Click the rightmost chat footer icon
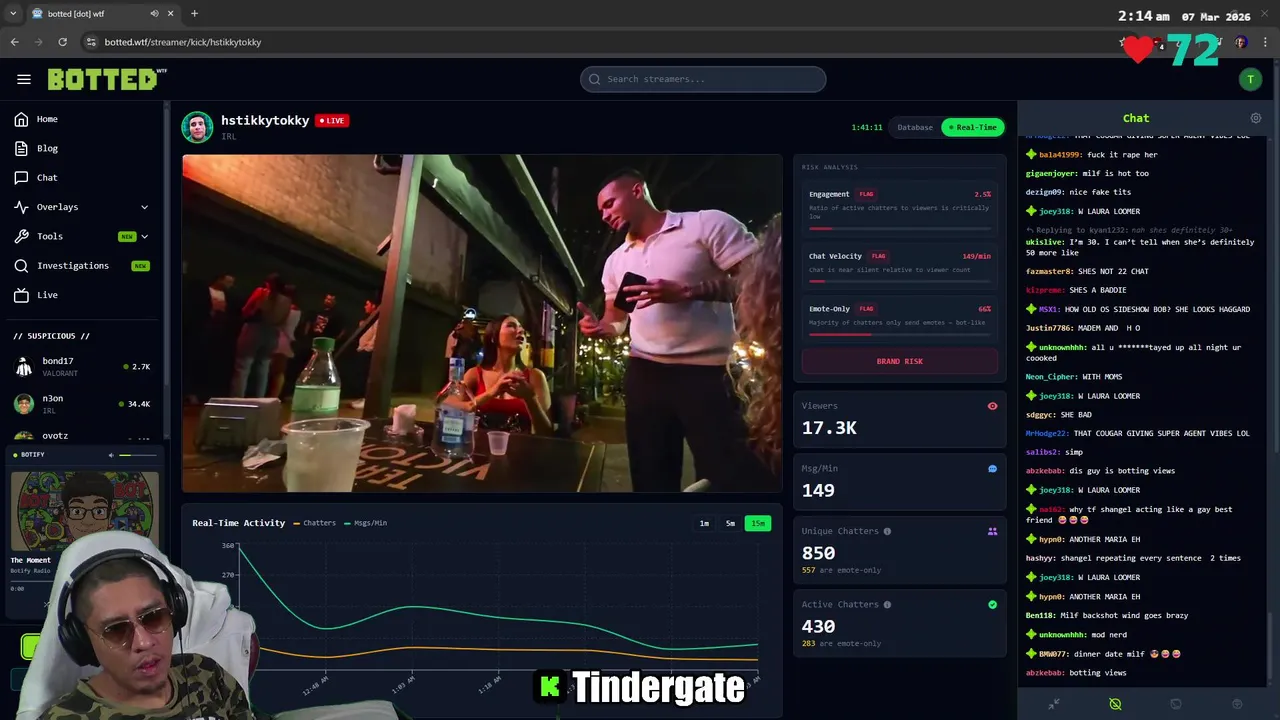1280x720 pixels. (1237, 704)
